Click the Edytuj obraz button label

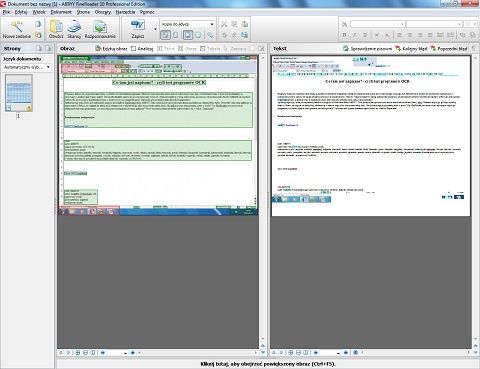tap(115, 49)
